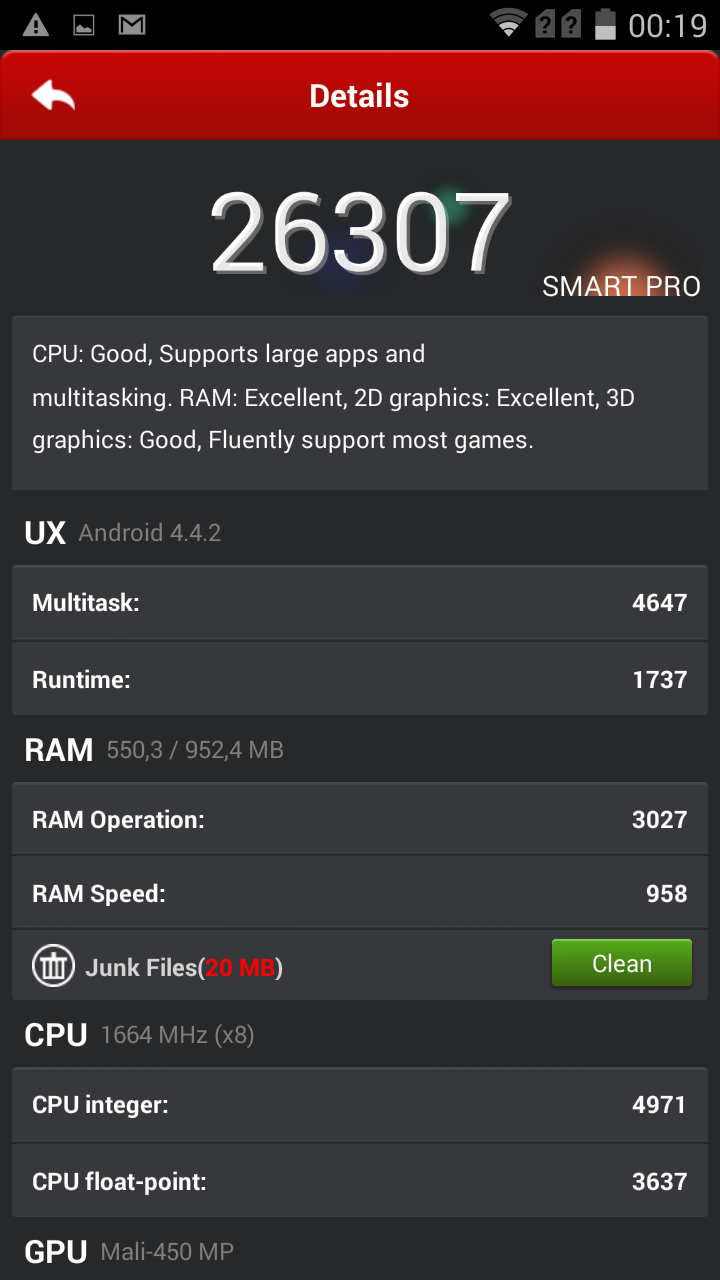Tap the SMART PRO device name label
This screenshot has width=720, height=1280.
click(621, 286)
